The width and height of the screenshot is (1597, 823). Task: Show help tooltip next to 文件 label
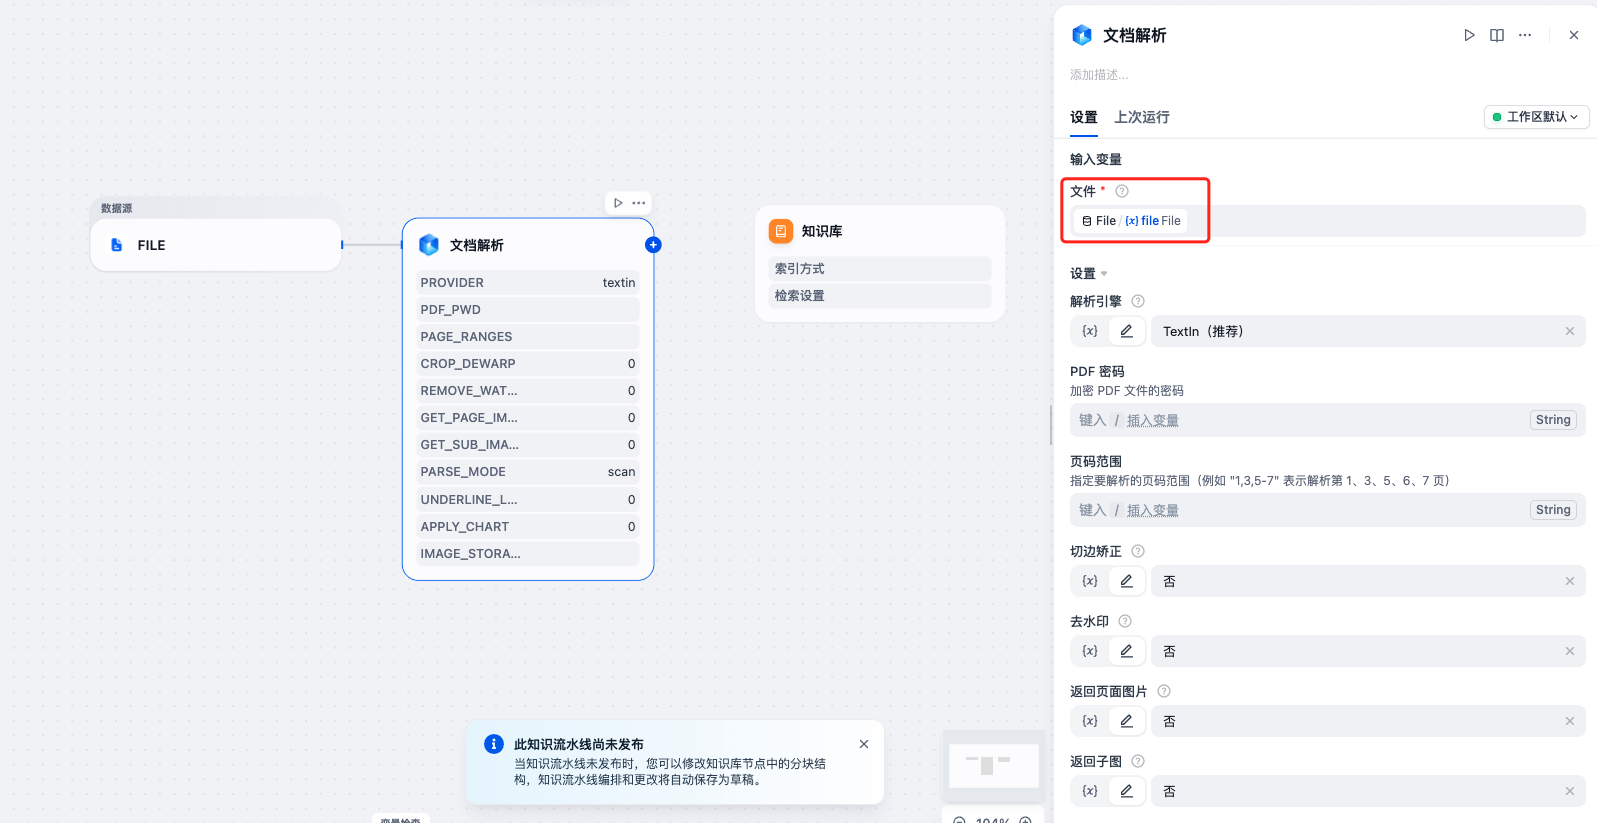(1122, 191)
